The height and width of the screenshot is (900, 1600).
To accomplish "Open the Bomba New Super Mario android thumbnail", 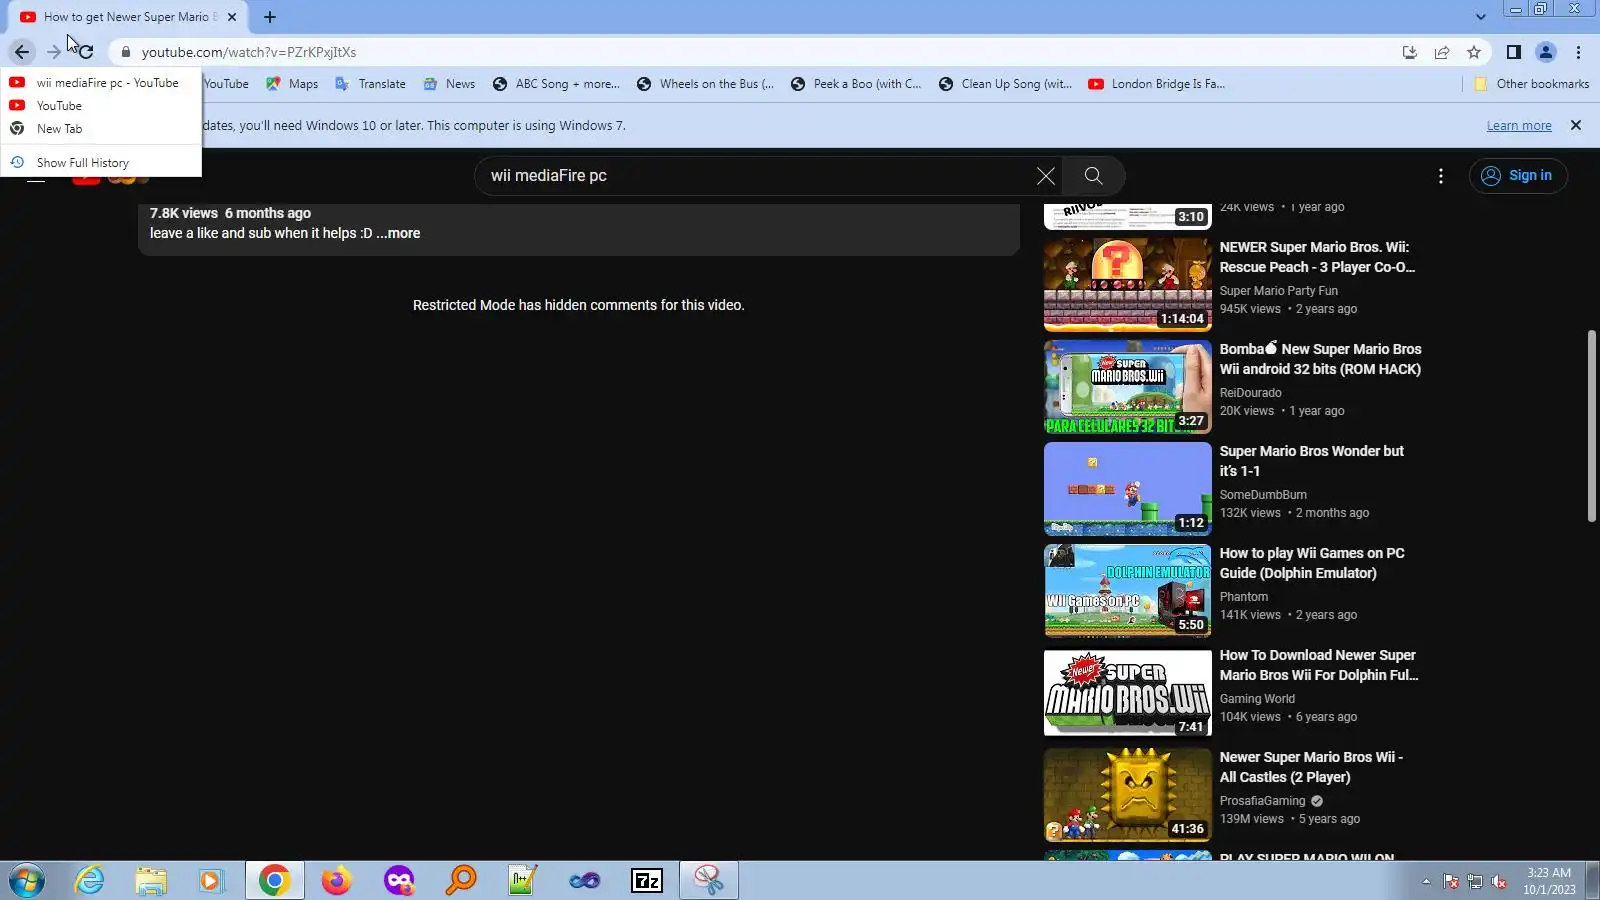I will pyautogui.click(x=1128, y=387).
